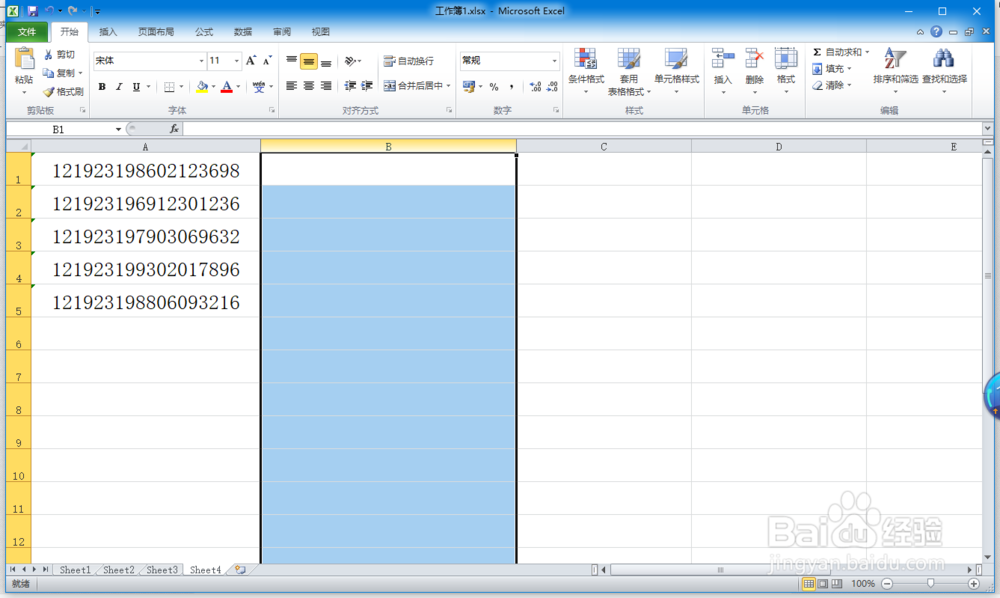Switch to the Insert (插入) ribbon tab
This screenshot has height=598, width=1000.
click(x=108, y=32)
